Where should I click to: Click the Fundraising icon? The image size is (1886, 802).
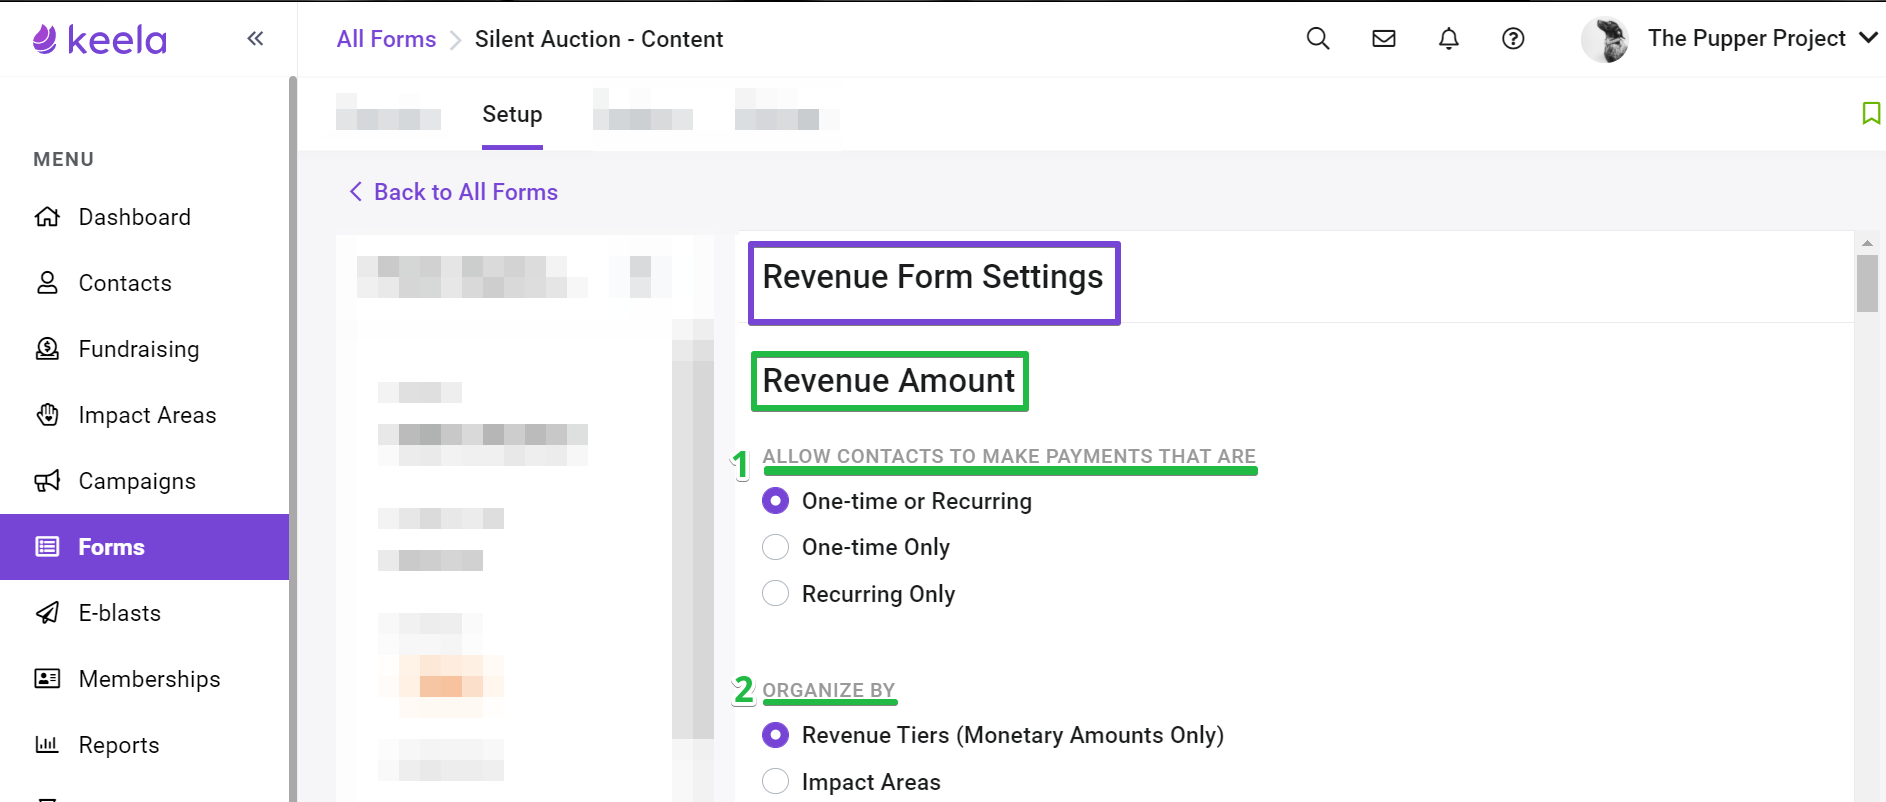click(x=47, y=349)
